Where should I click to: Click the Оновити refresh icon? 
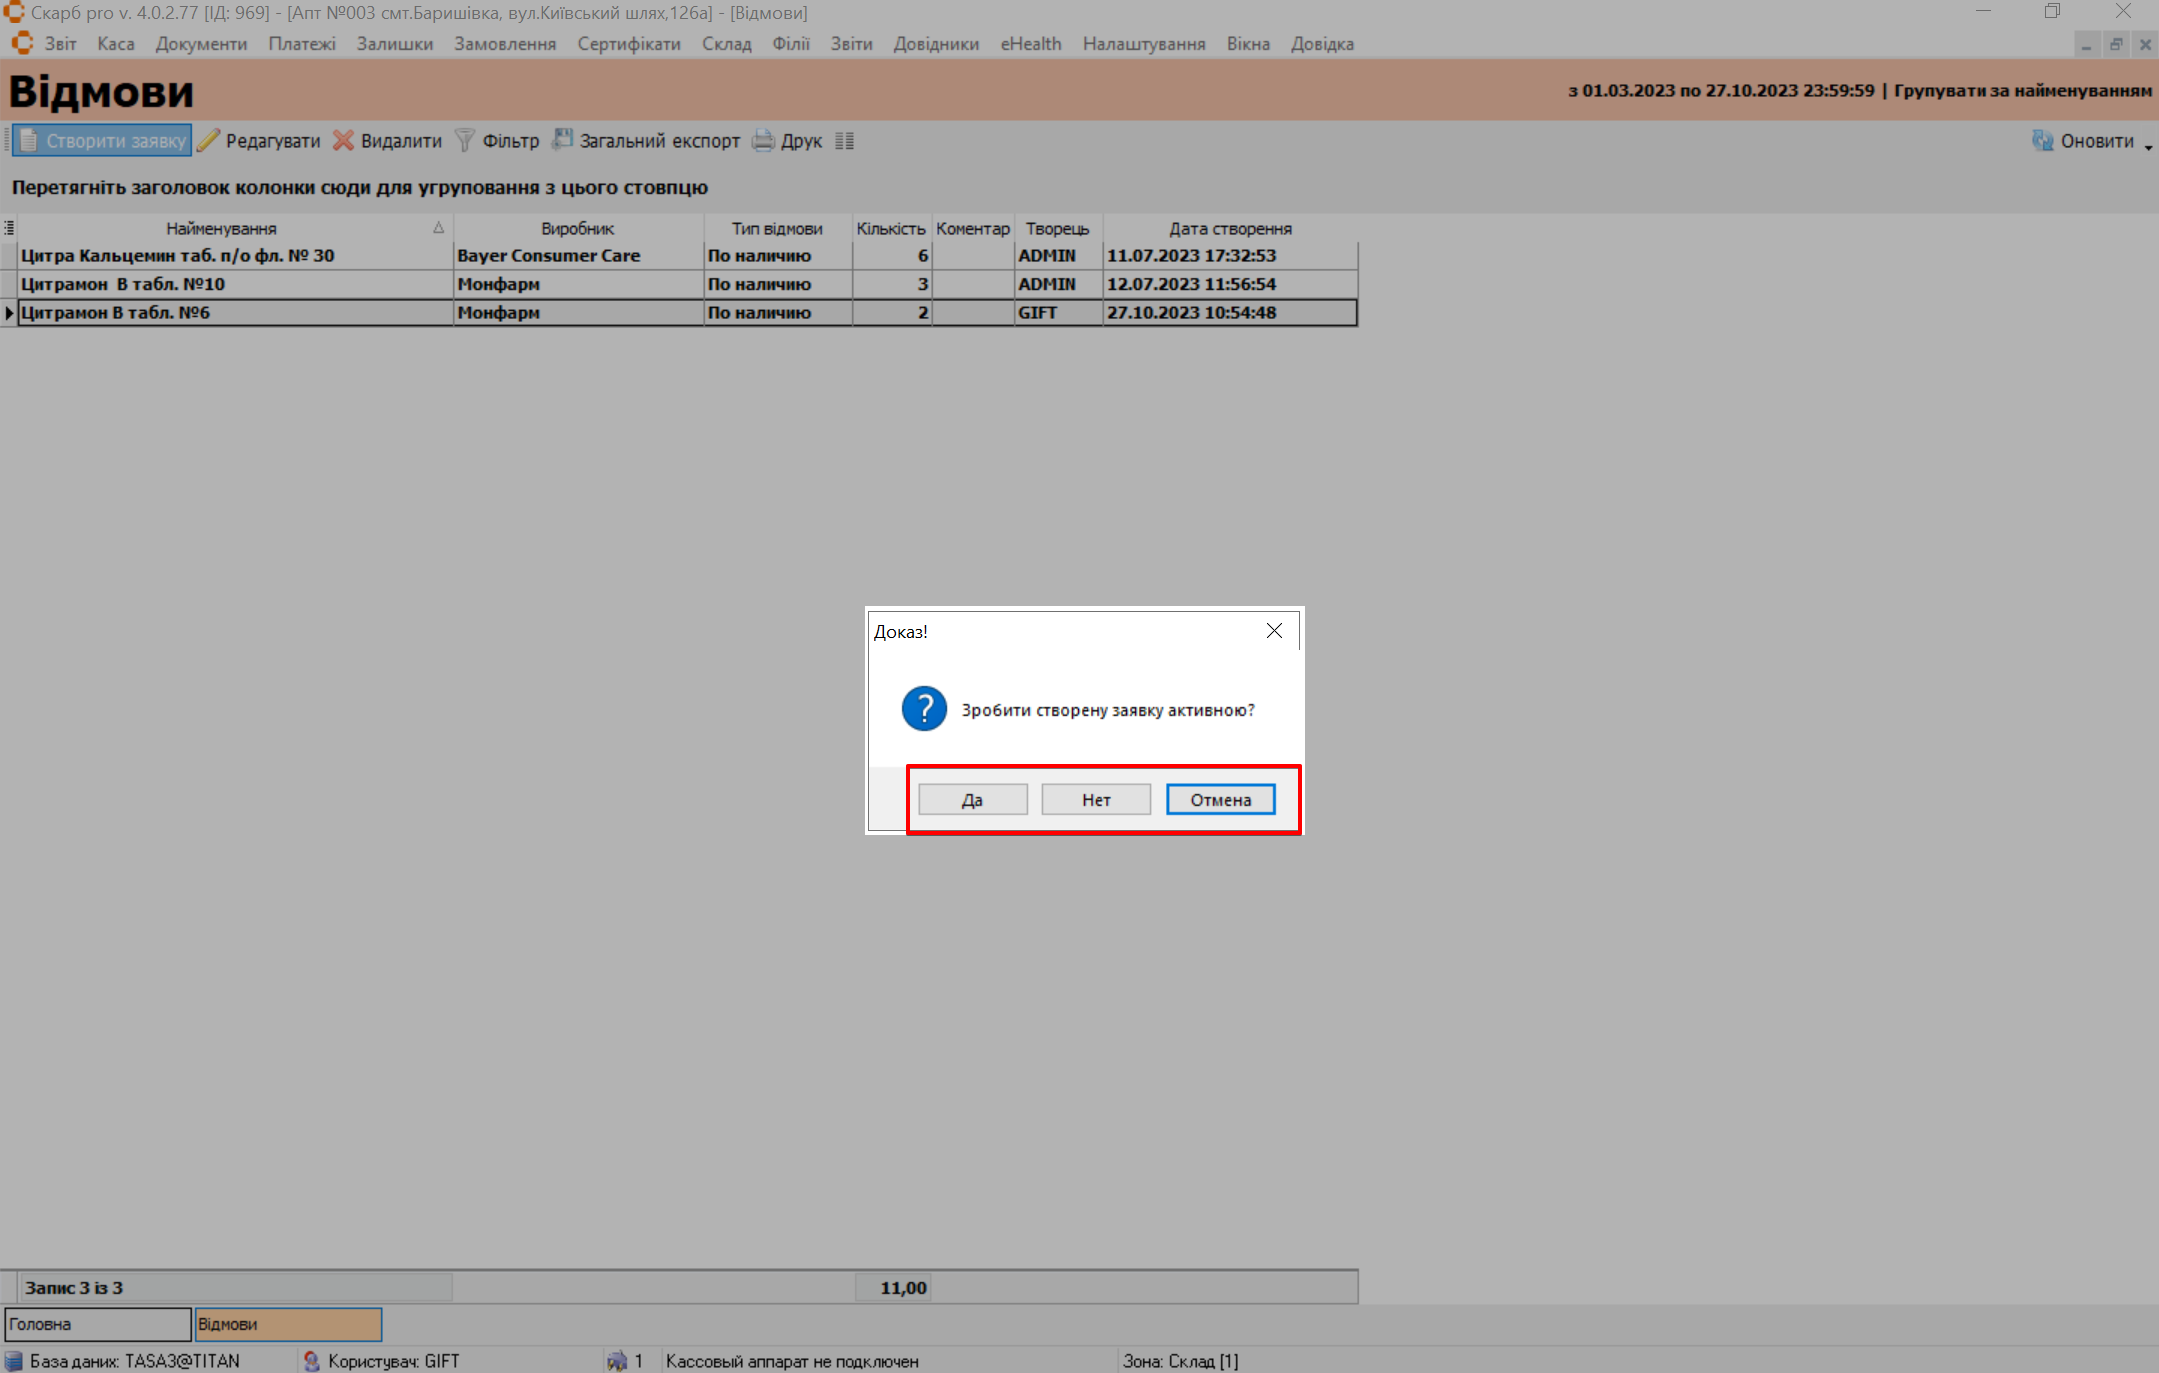[2042, 141]
